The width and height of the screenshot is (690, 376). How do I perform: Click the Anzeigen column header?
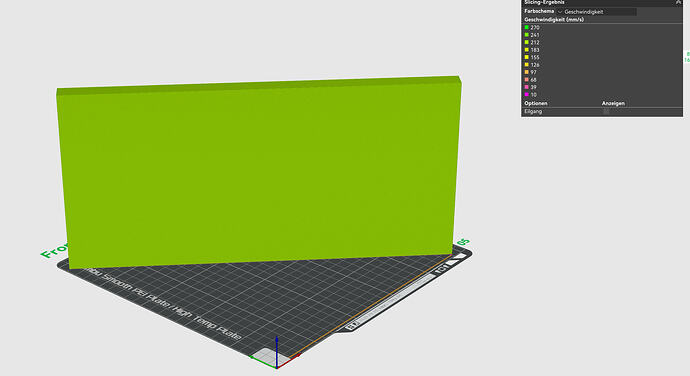point(613,103)
